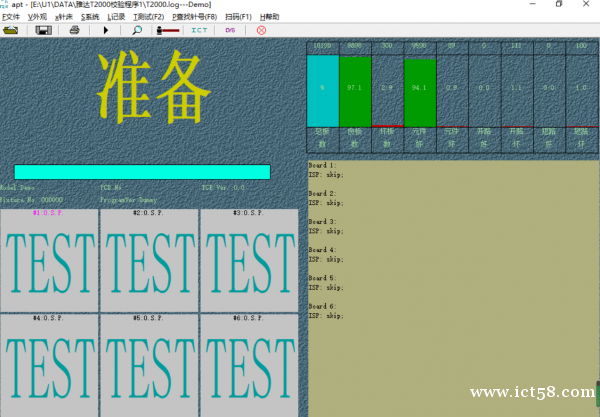This screenshot has height=417, width=600.
Task: Click the printer icon in toolbar
Action: (x=75, y=30)
